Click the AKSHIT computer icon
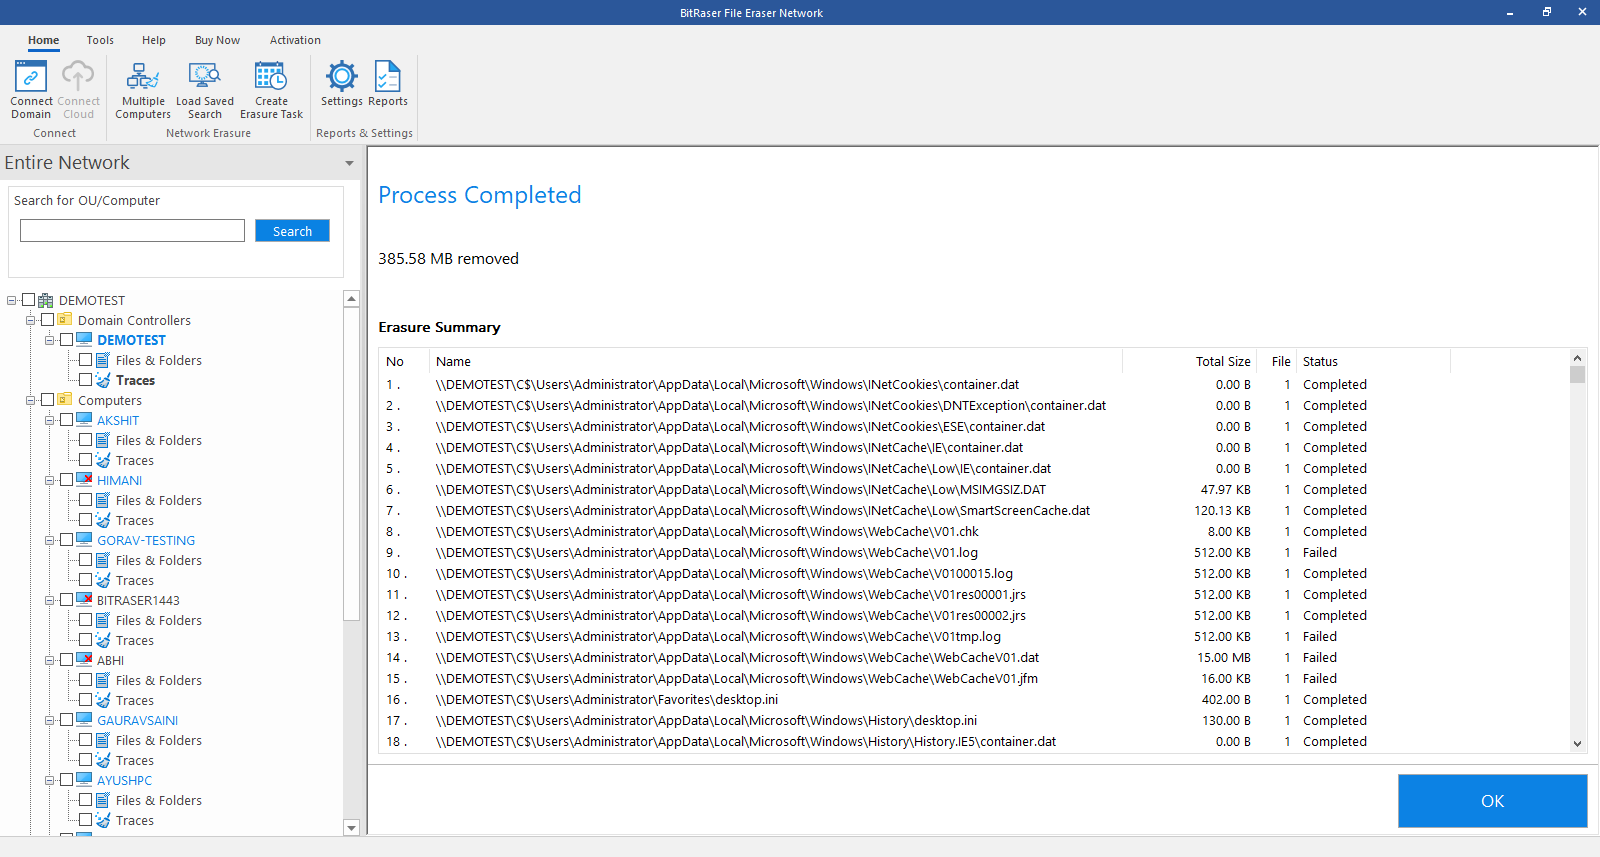 click(84, 420)
